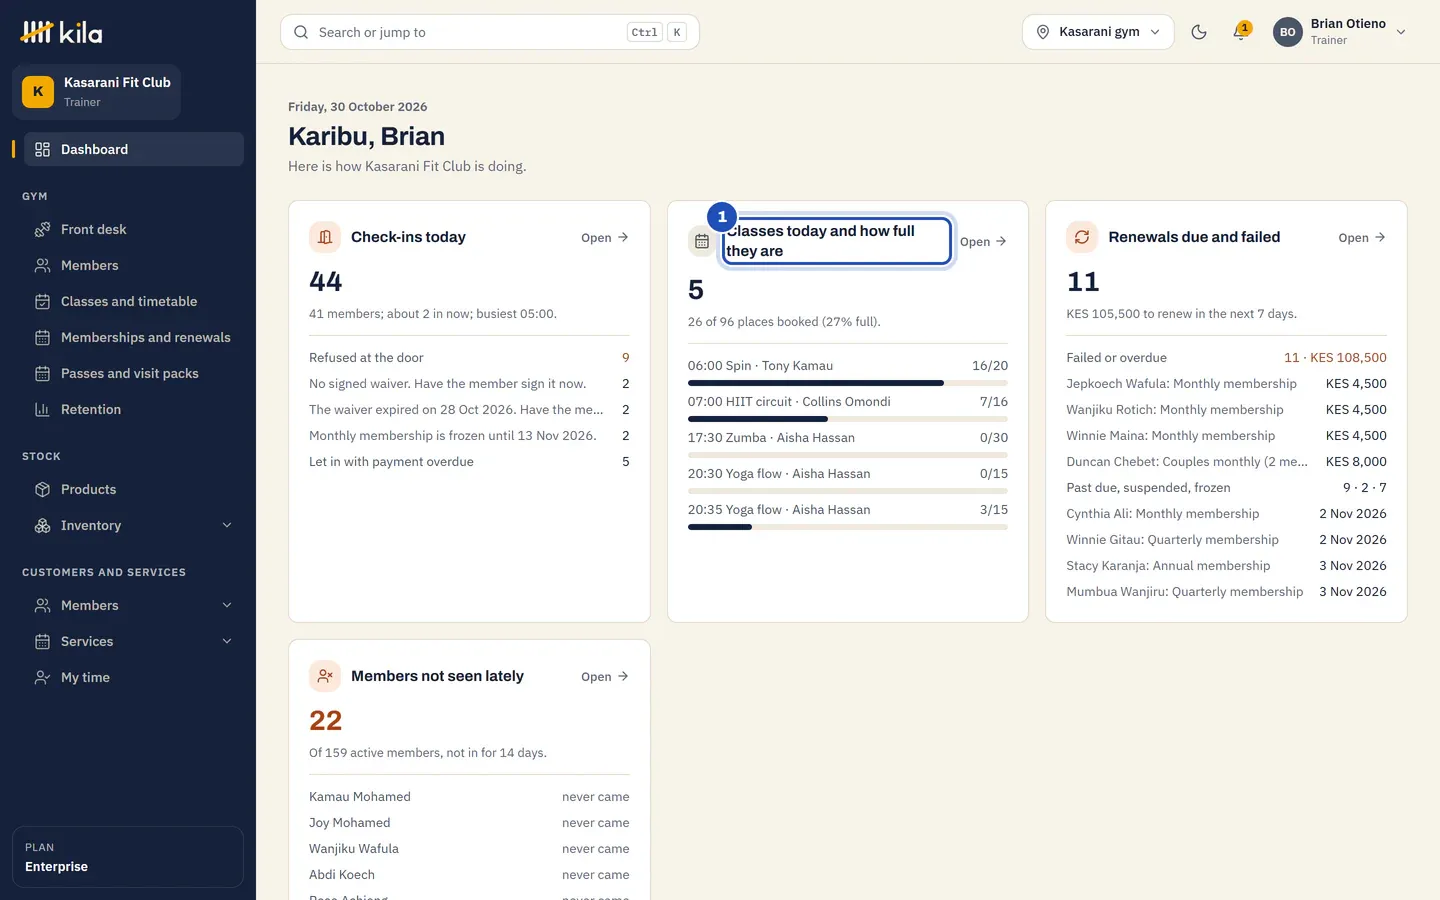The height and width of the screenshot is (900, 1440).
Task: Open the Kasarani gym location dropdown
Action: click(1098, 32)
